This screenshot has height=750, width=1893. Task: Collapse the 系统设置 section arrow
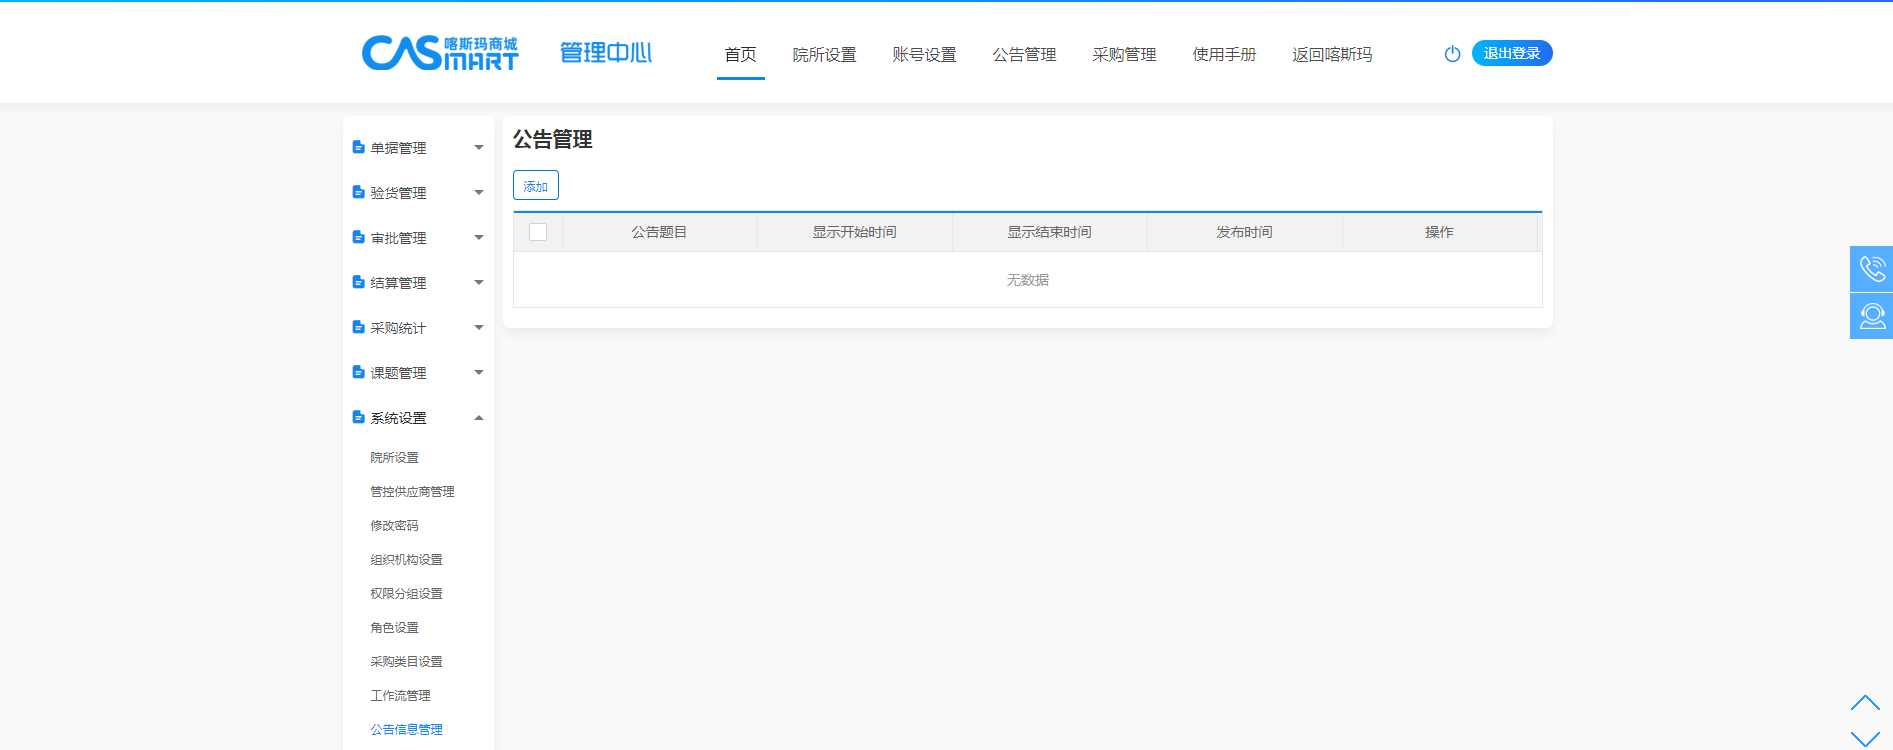(x=479, y=418)
